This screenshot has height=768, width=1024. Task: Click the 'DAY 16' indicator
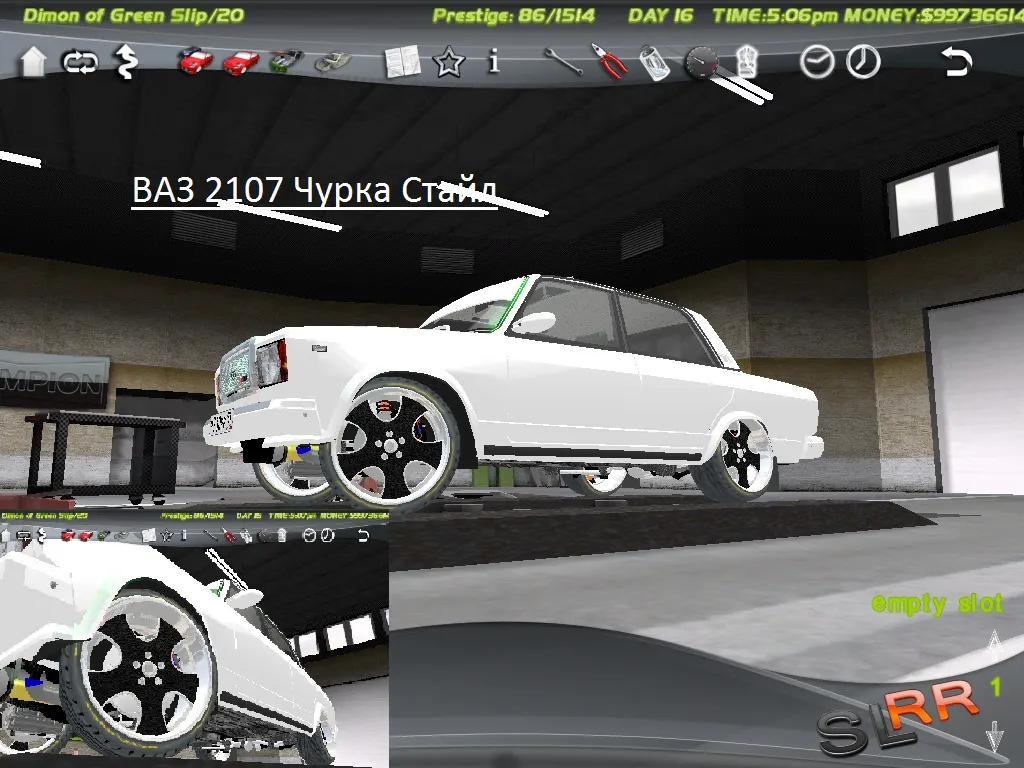click(x=660, y=15)
